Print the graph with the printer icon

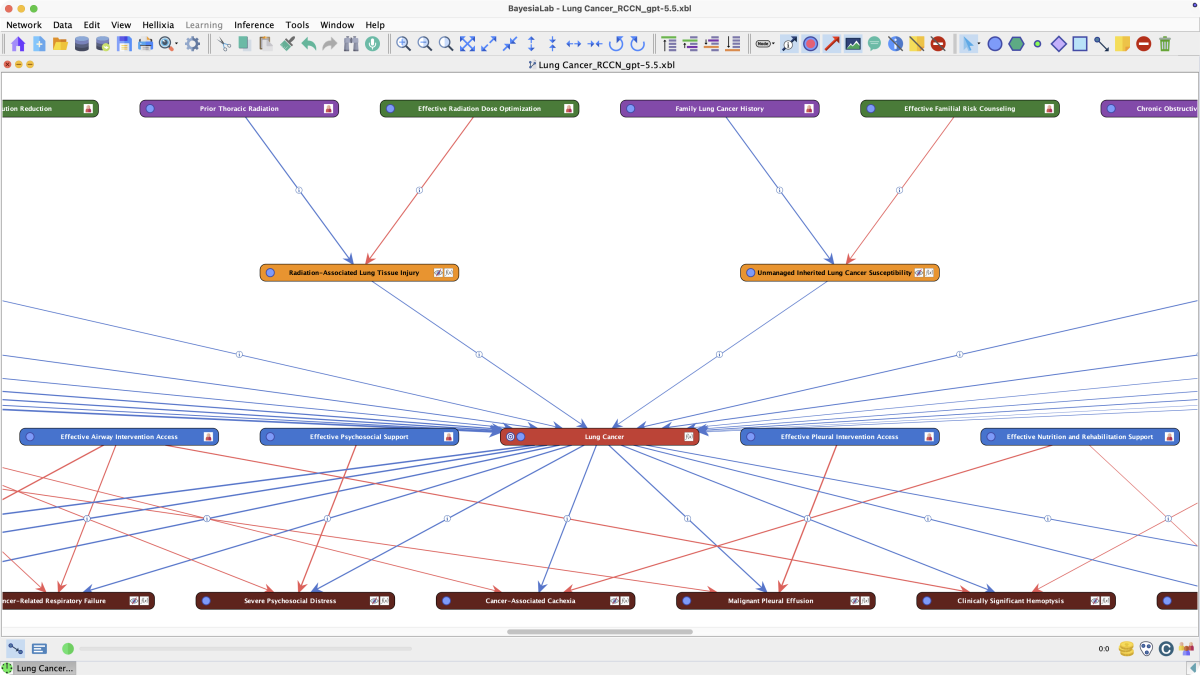tap(145, 44)
